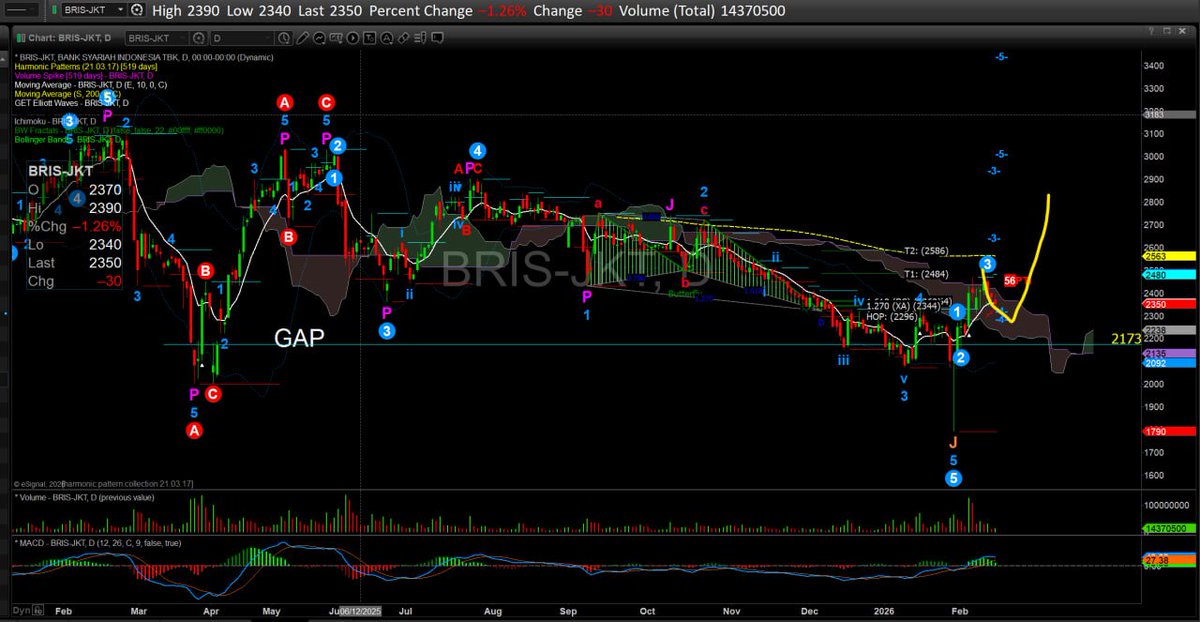This screenshot has width=1200, height=622.
Task: Select the Ichimoku study label
Action: 55,122
